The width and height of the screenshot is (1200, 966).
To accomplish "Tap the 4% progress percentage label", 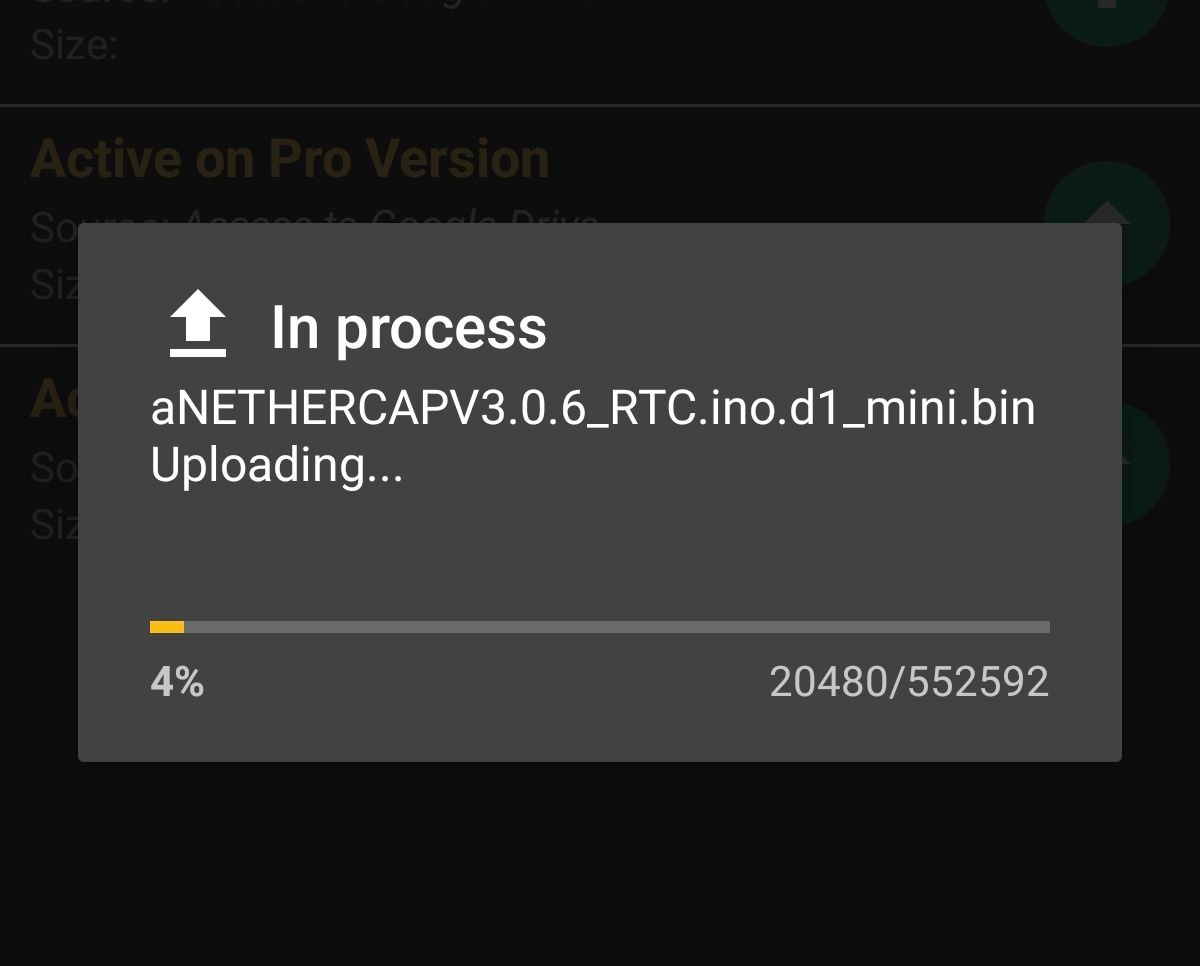I will point(177,683).
